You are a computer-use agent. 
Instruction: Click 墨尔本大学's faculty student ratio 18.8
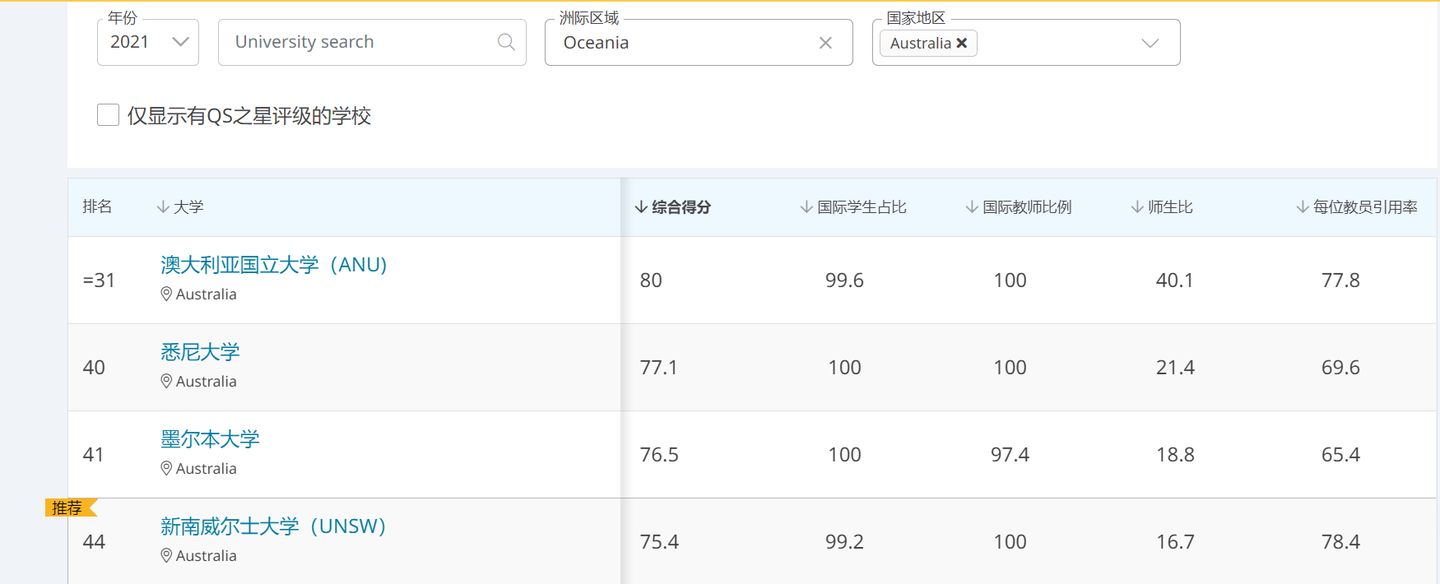pyautogui.click(x=1175, y=455)
